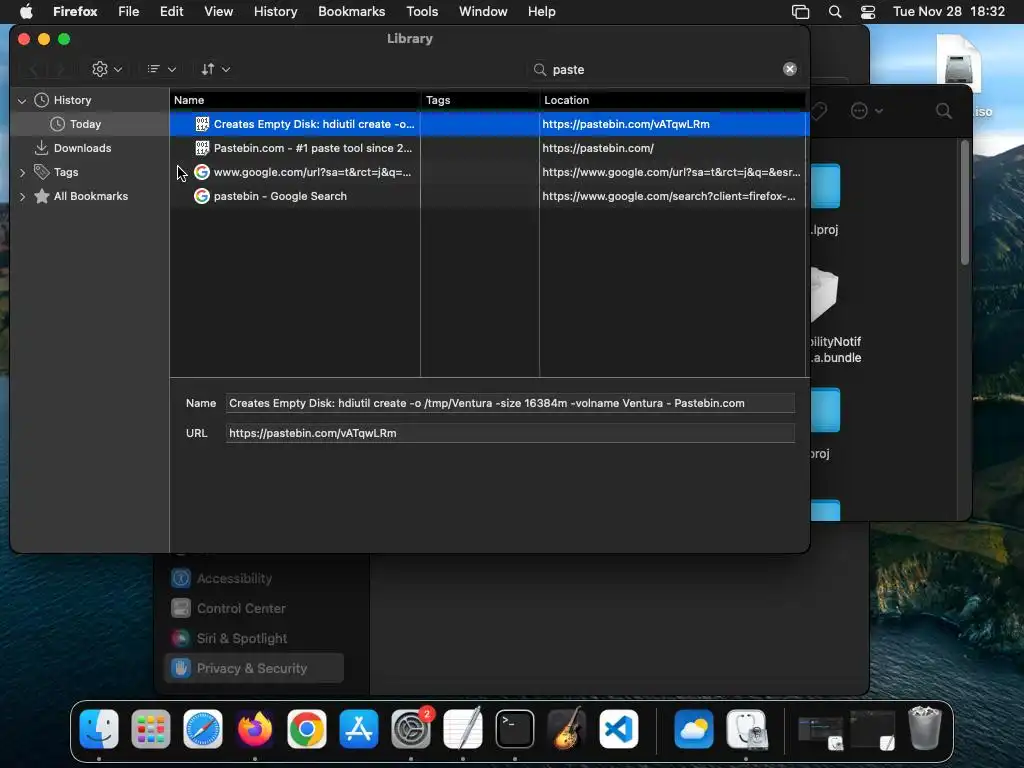Collapse the History tree node
The width and height of the screenshot is (1024, 768).
click(x=22, y=101)
